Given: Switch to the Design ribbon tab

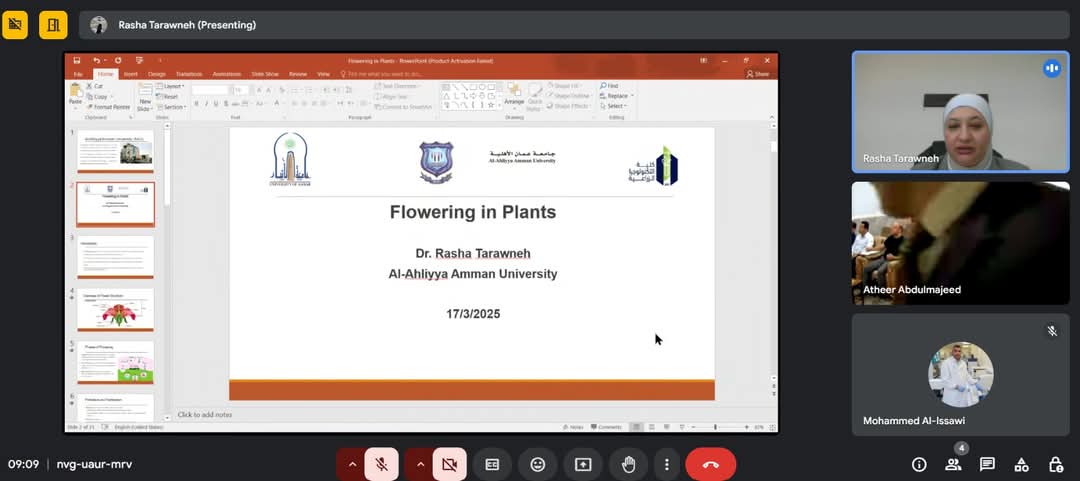Looking at the screenshot, I should pyautogui.click(x=157, y=74).
